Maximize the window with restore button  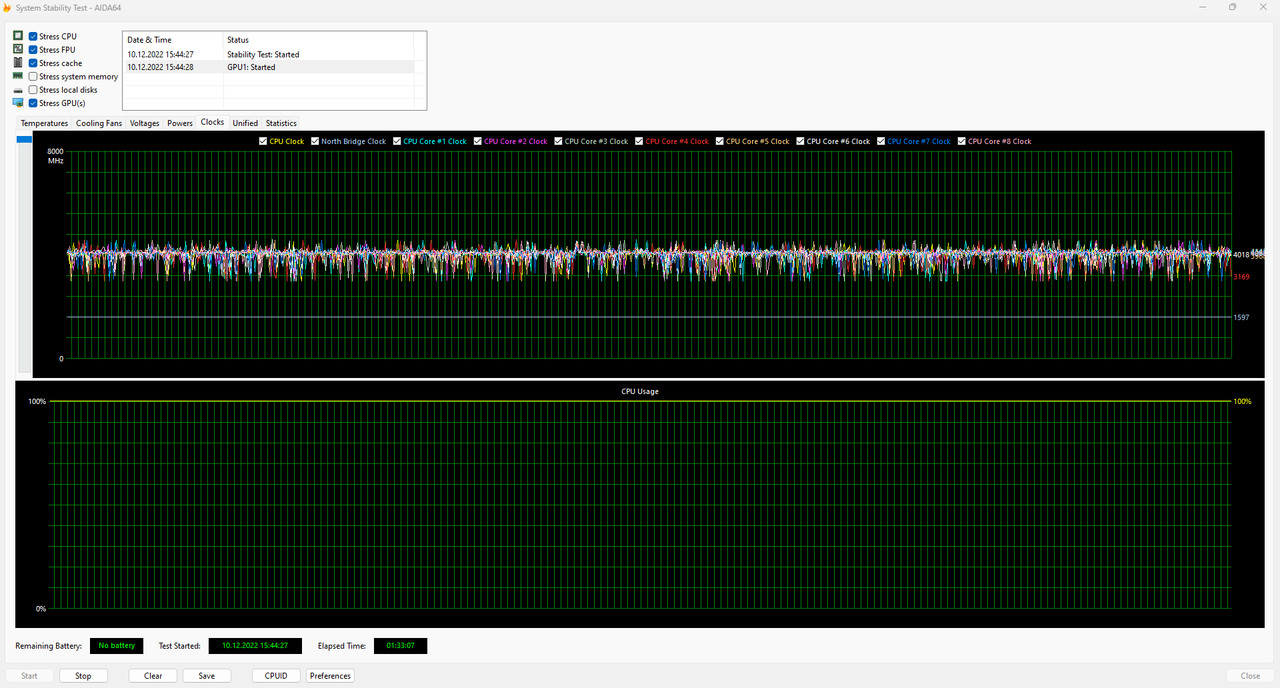point(1232,7)
